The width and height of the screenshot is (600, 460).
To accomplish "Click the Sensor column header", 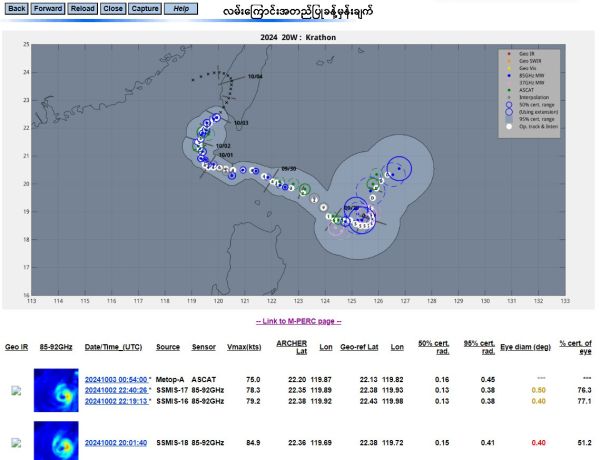I will click(x=204, y=347).
